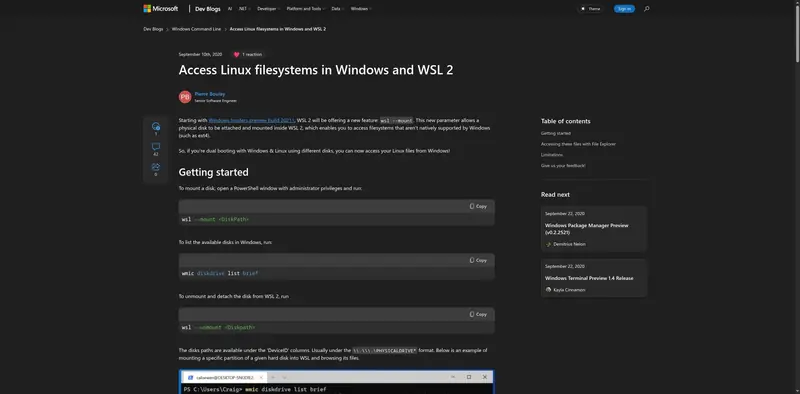The image size is (800, 394).
Task: Open Windows Terminal Preview 1.4 Release article
Action: coord(589,278)
